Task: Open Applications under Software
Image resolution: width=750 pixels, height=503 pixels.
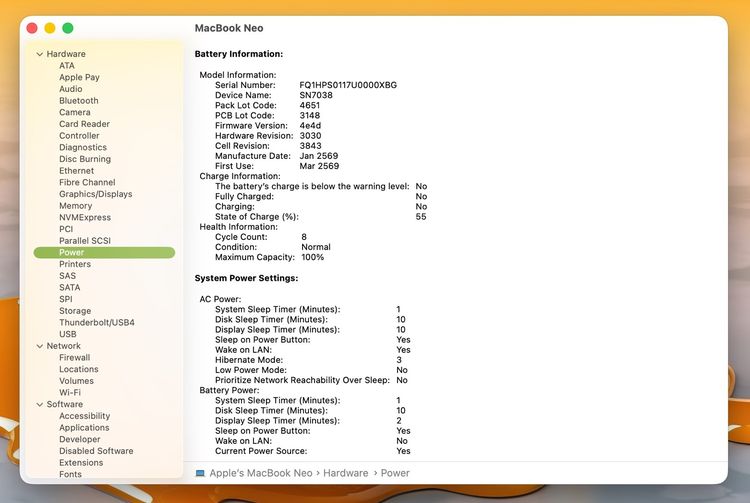Action: coord(84,427)
